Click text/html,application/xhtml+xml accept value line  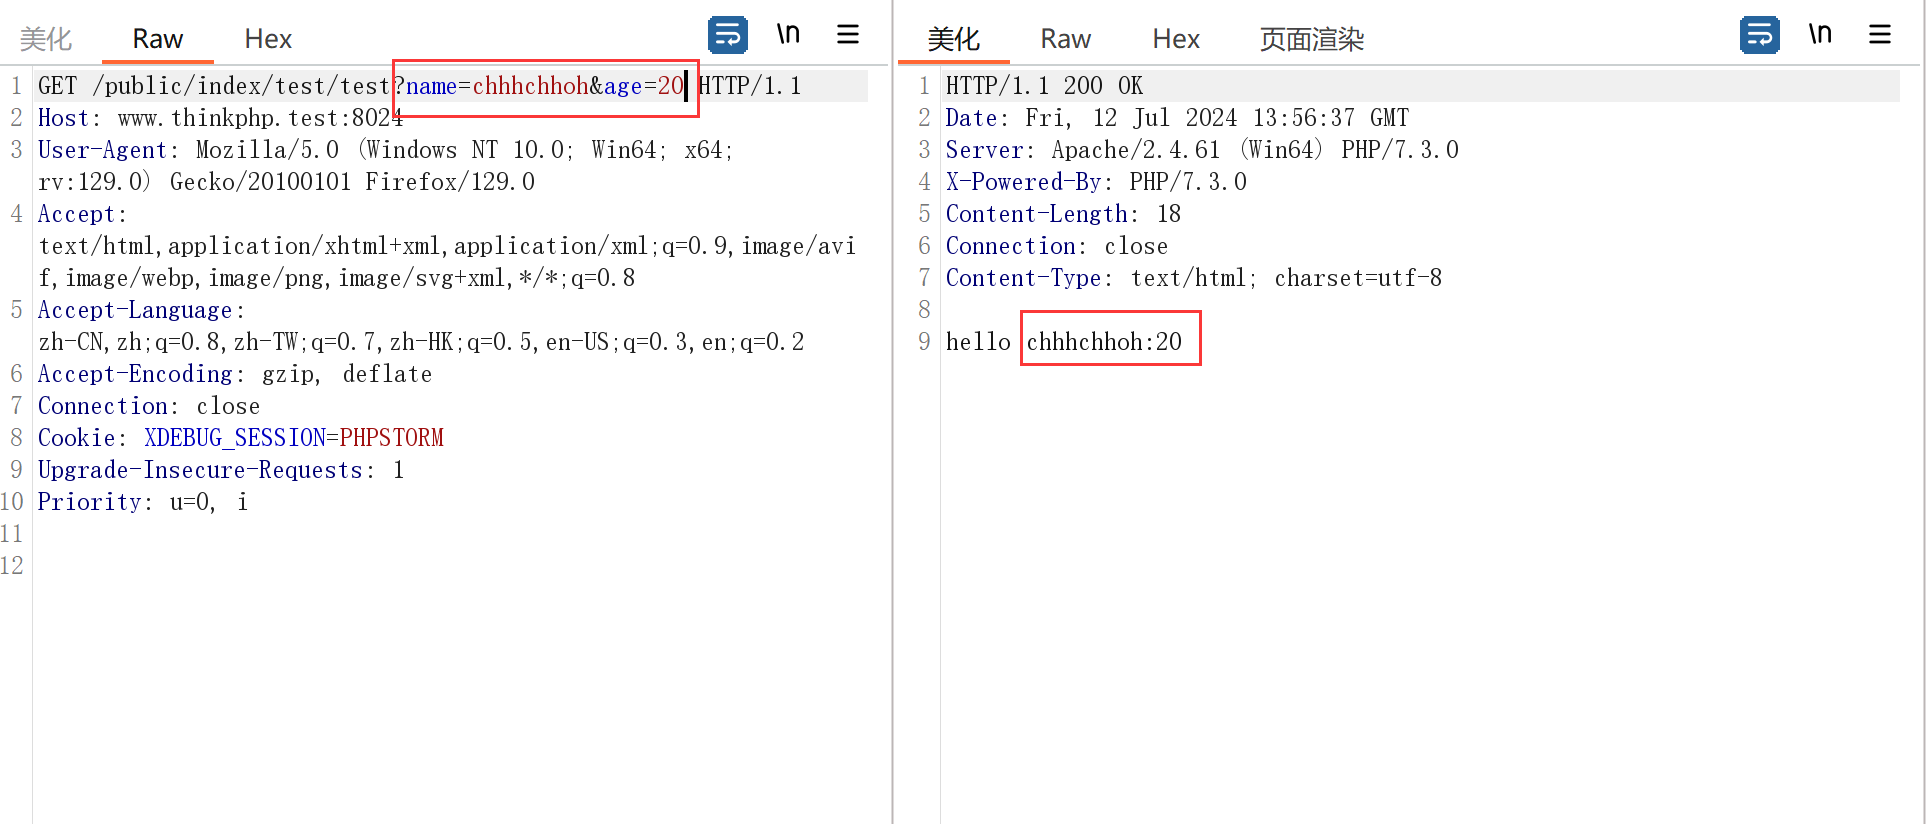[447, 246]
